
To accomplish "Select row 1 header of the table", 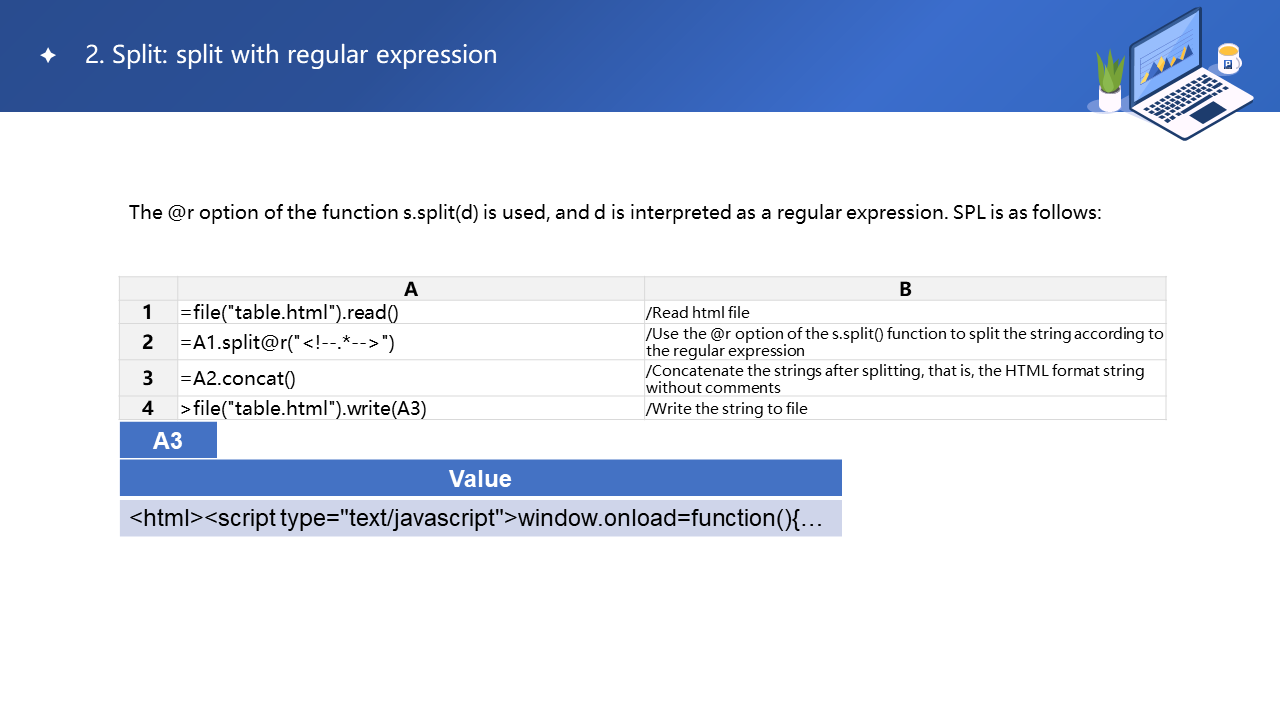I will coord(148,312).
